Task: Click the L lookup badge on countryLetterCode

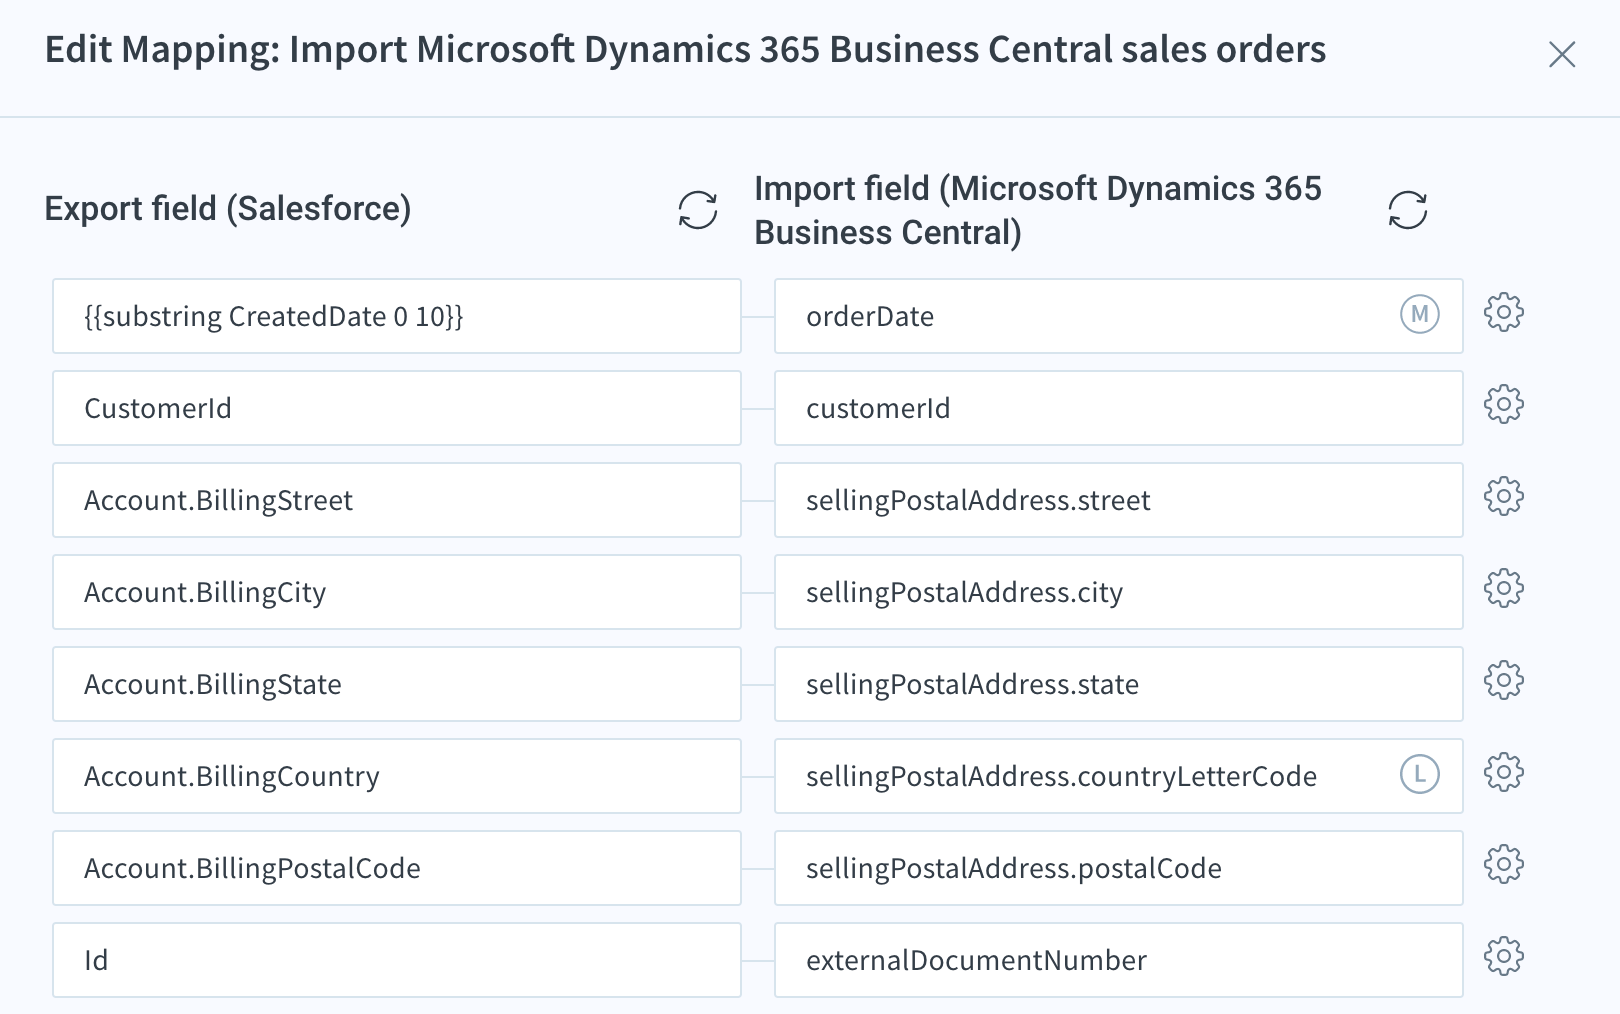Action: (x=1419, y=775)
